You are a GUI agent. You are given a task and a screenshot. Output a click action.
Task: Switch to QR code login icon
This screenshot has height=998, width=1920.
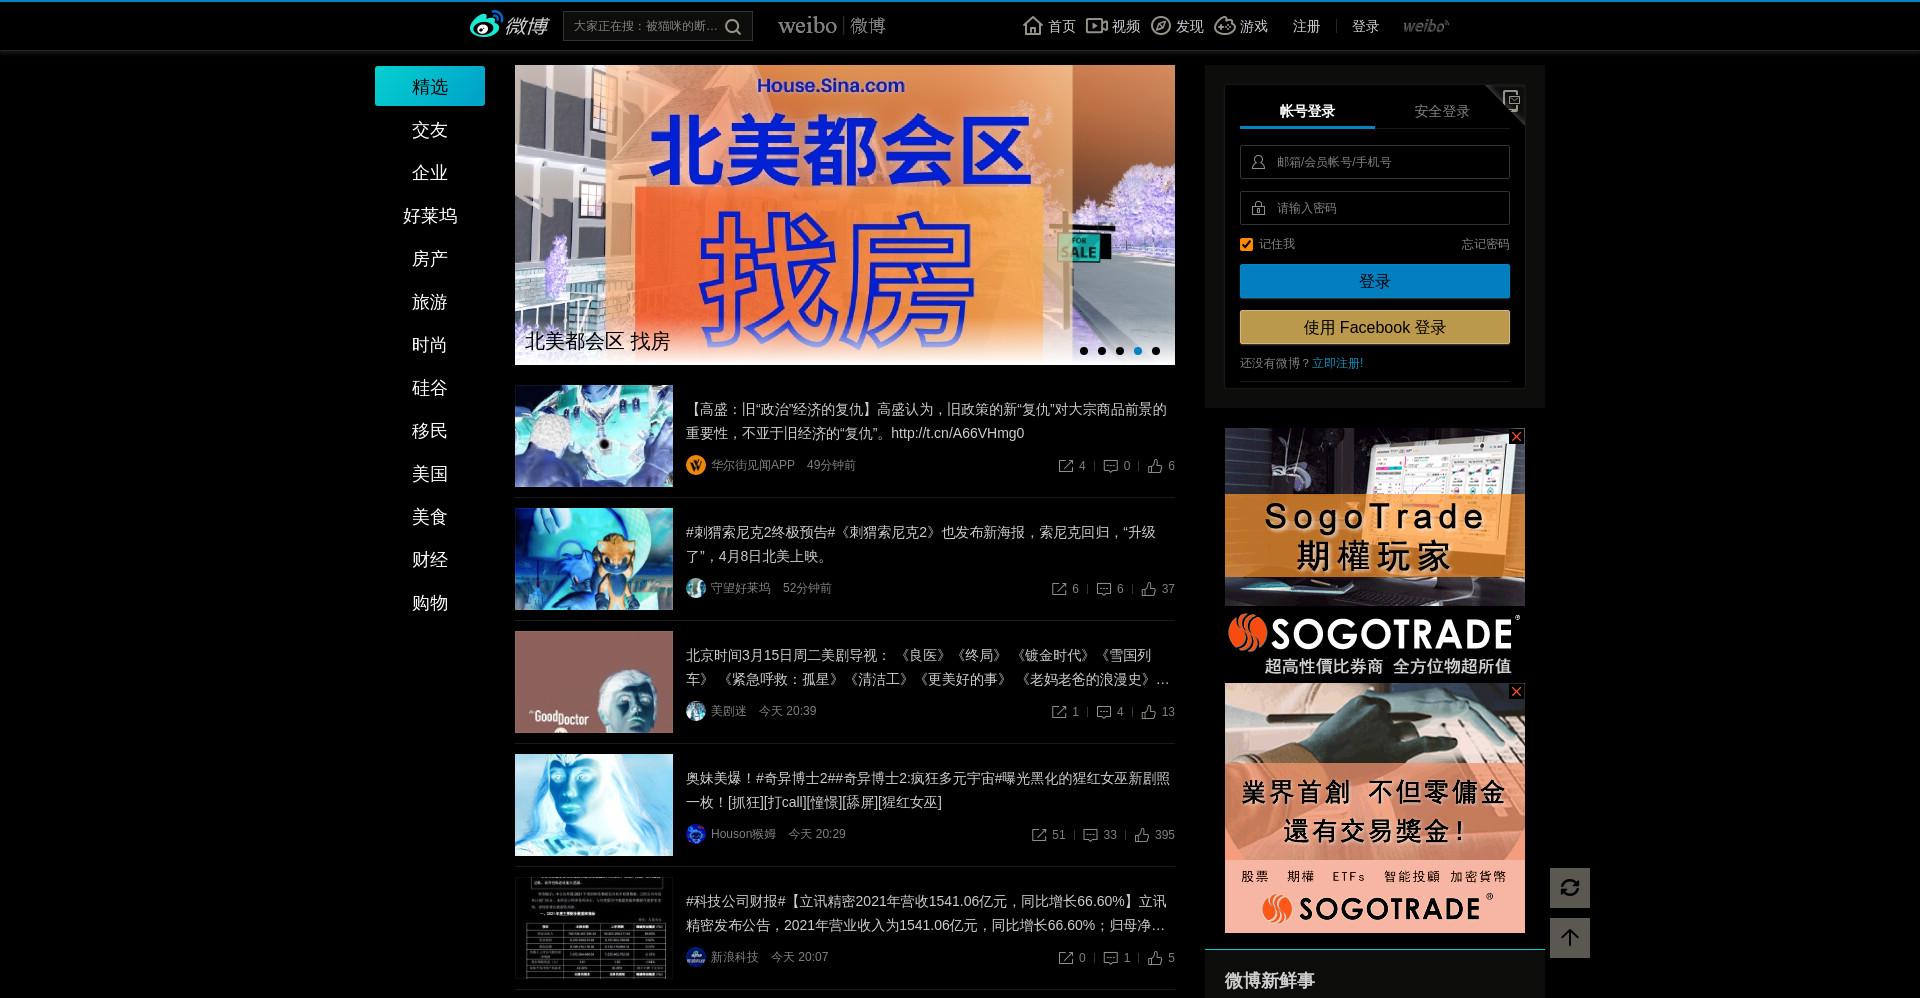click(x=1511, y=99)
